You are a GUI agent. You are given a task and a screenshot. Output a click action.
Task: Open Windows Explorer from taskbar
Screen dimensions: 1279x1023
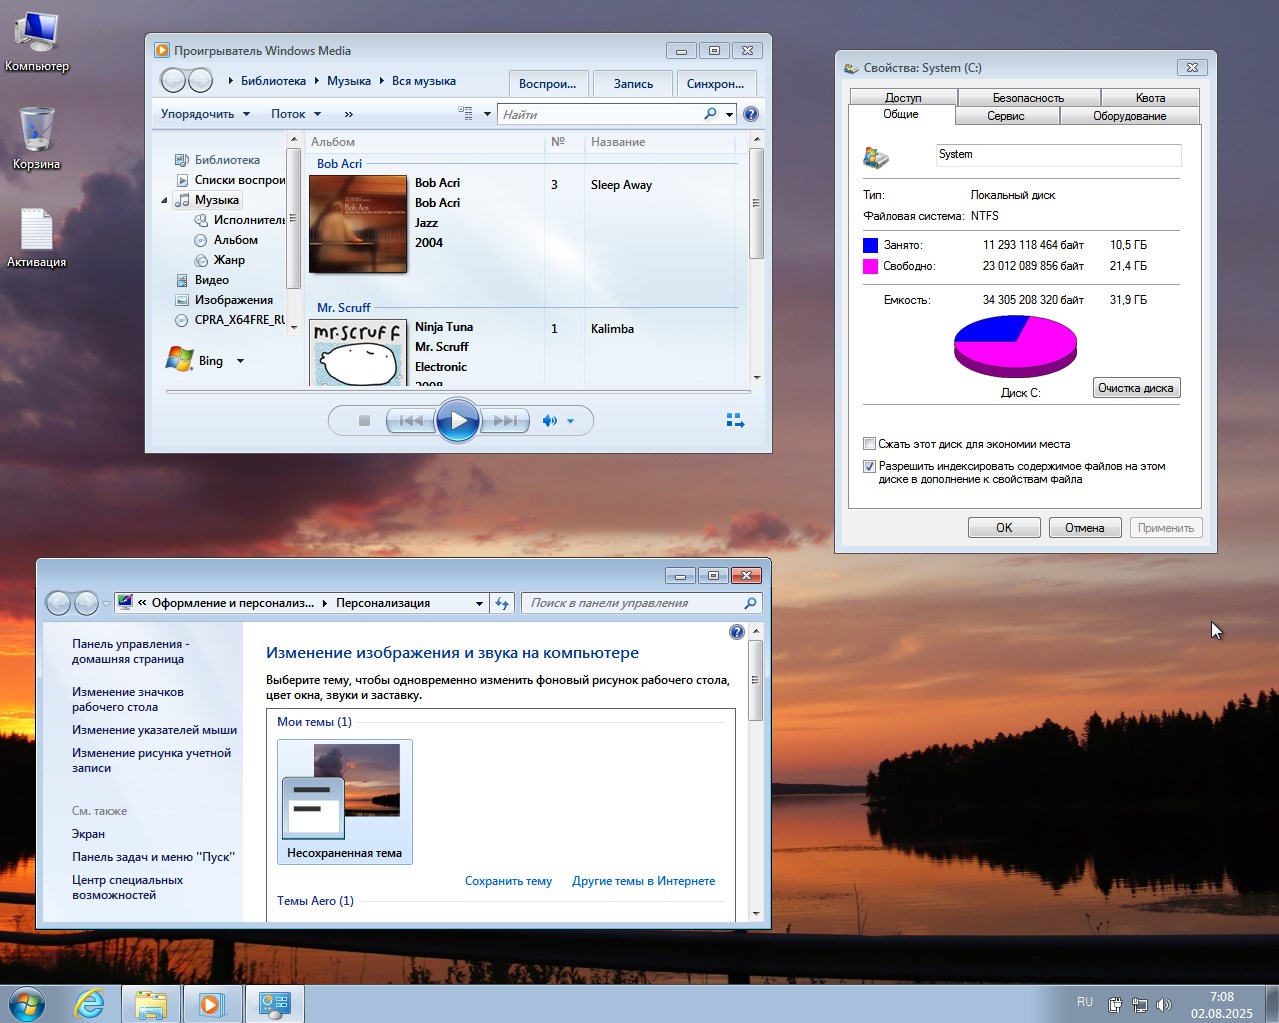[x=151, y=1004]
